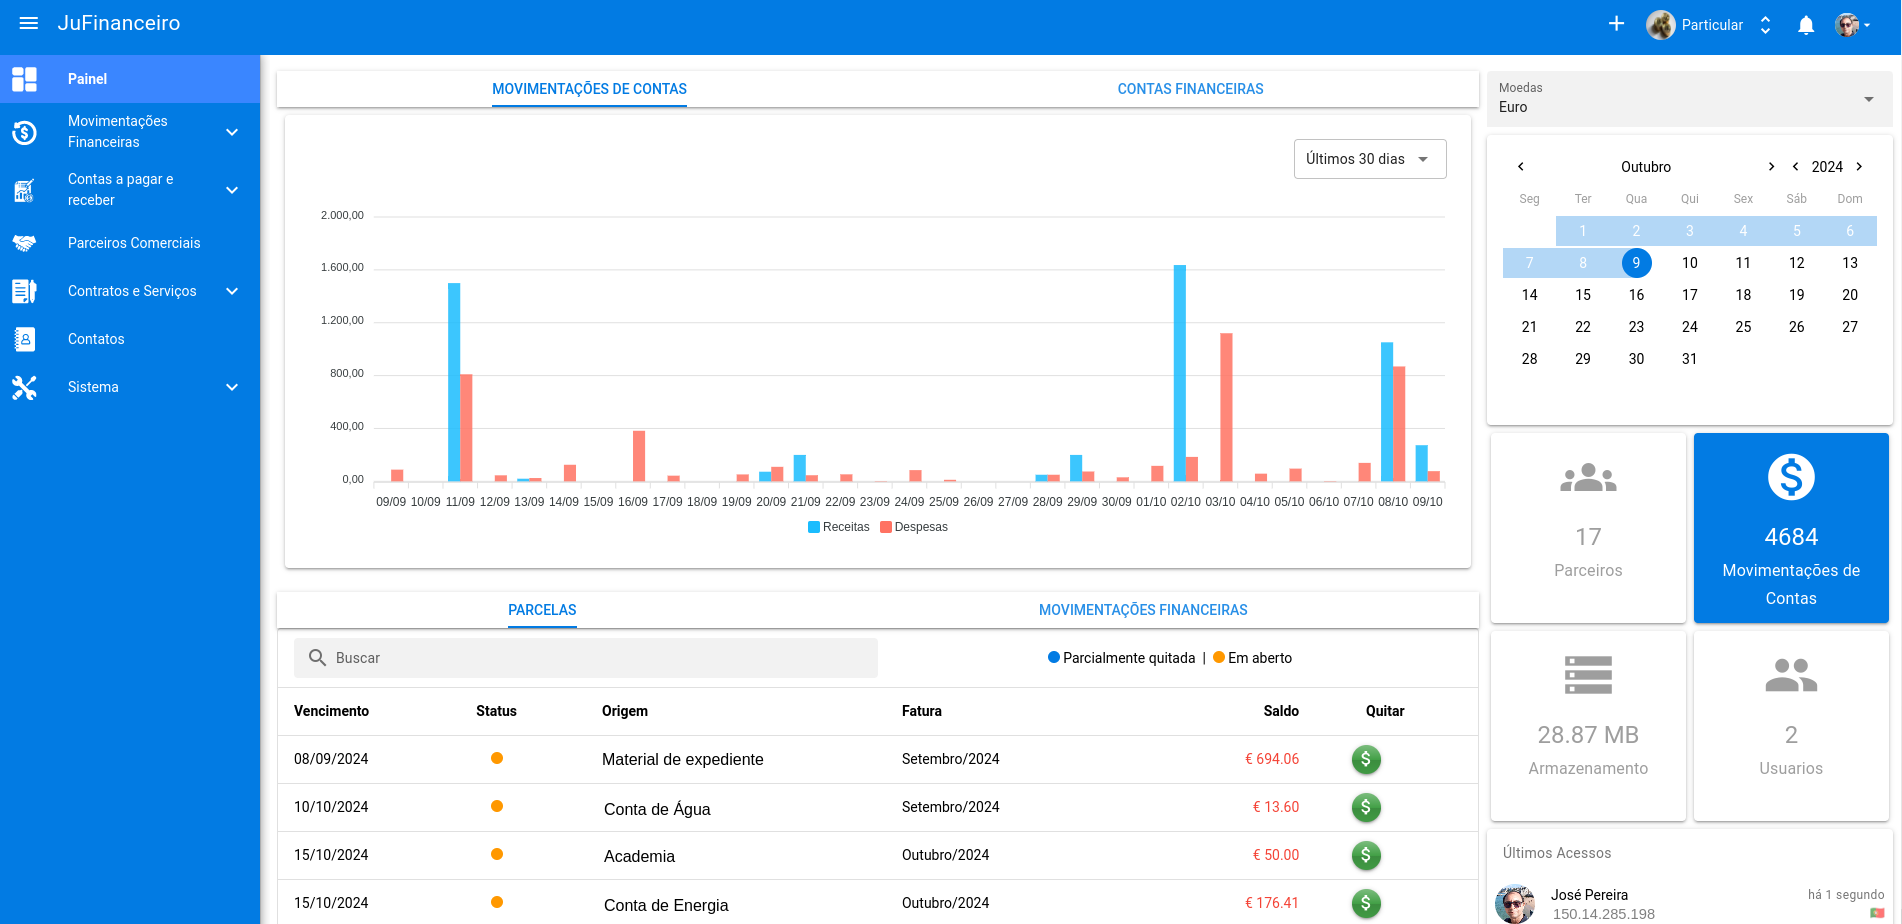This screenshot has height=924, width=1902.
Task: Click the Painel dashboard icon
Action: pos(25,79)
